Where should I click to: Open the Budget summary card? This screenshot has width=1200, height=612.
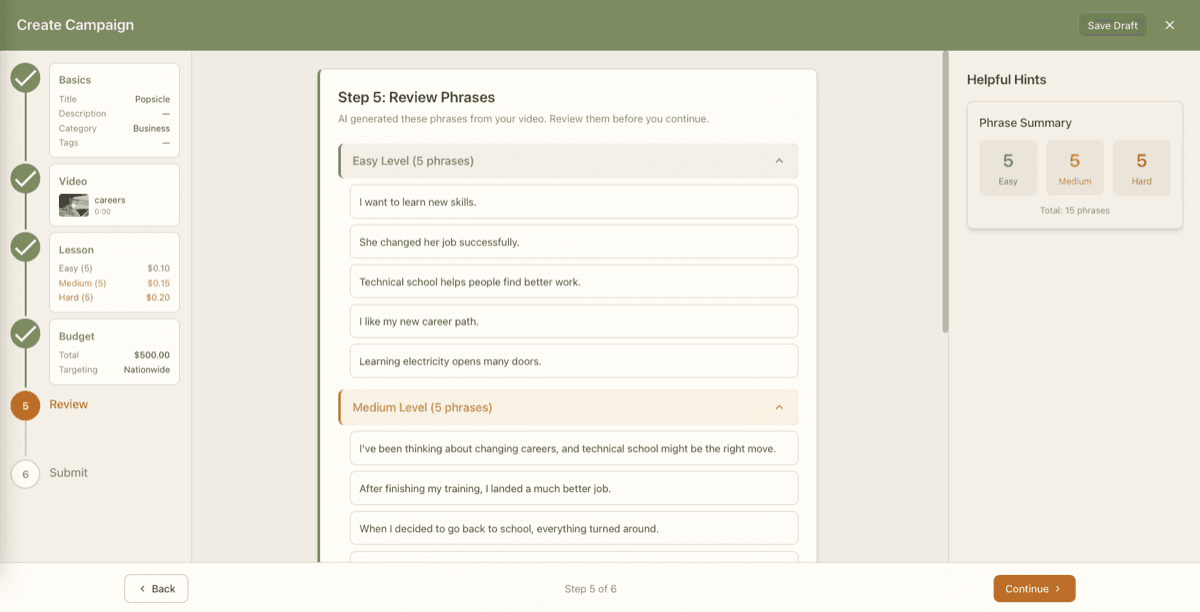pos(115,352)
